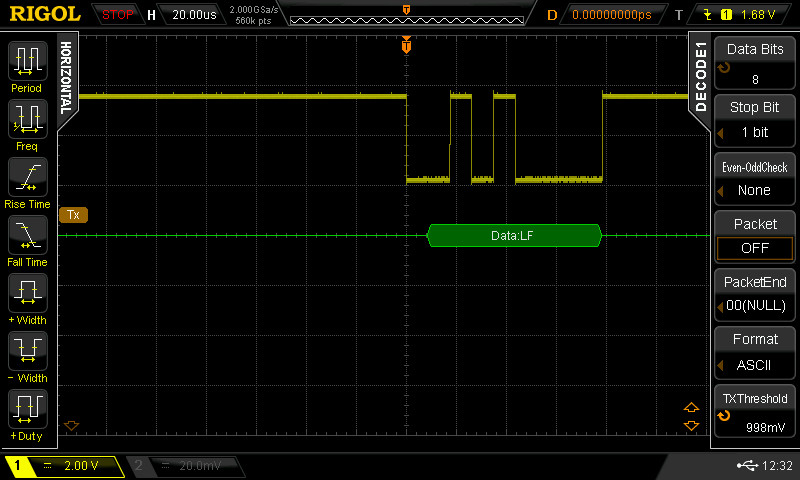Change the PacketEnd 00(NULL) option
The height and width of the screenshot is (480, 800).
pyautogui.click(x=755, y=295)
